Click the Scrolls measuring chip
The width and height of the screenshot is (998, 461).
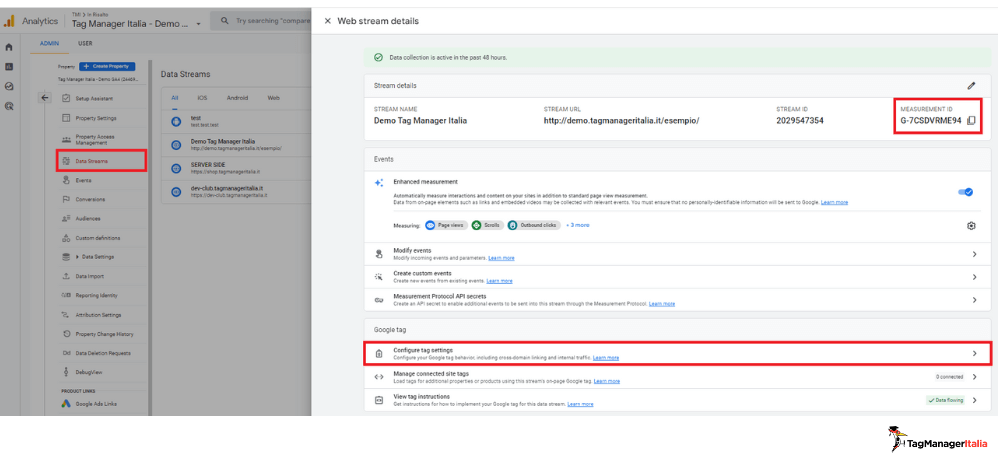click(x=488, y=225)
